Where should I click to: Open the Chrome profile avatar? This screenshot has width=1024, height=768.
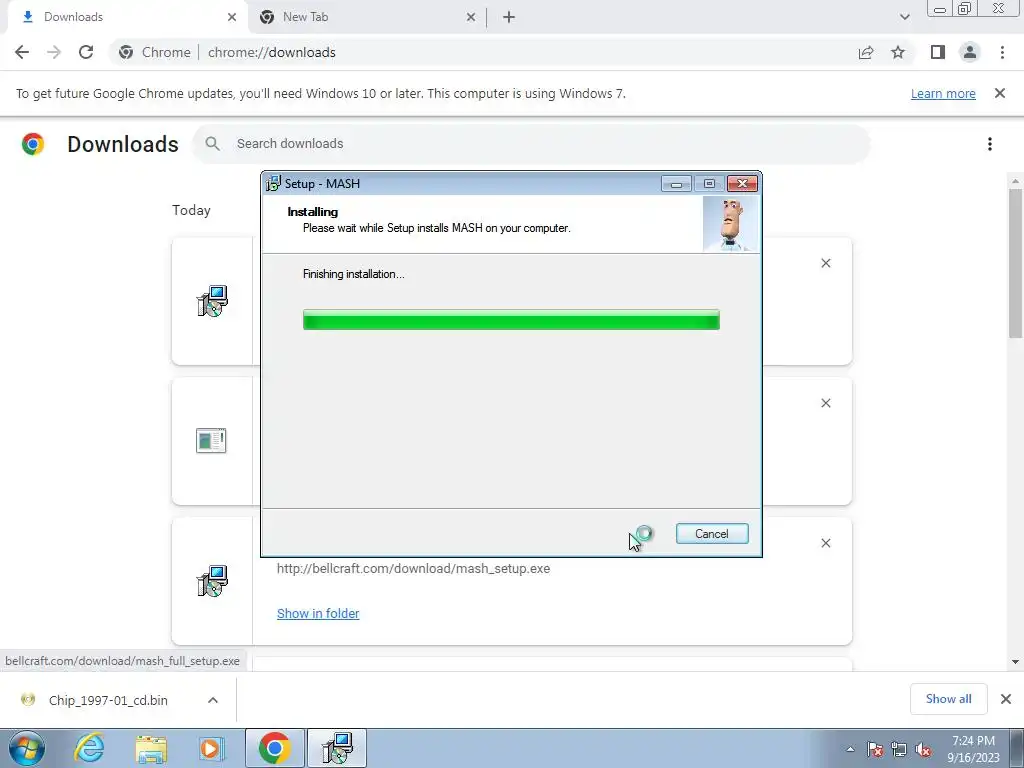click(x=970, y=52)
